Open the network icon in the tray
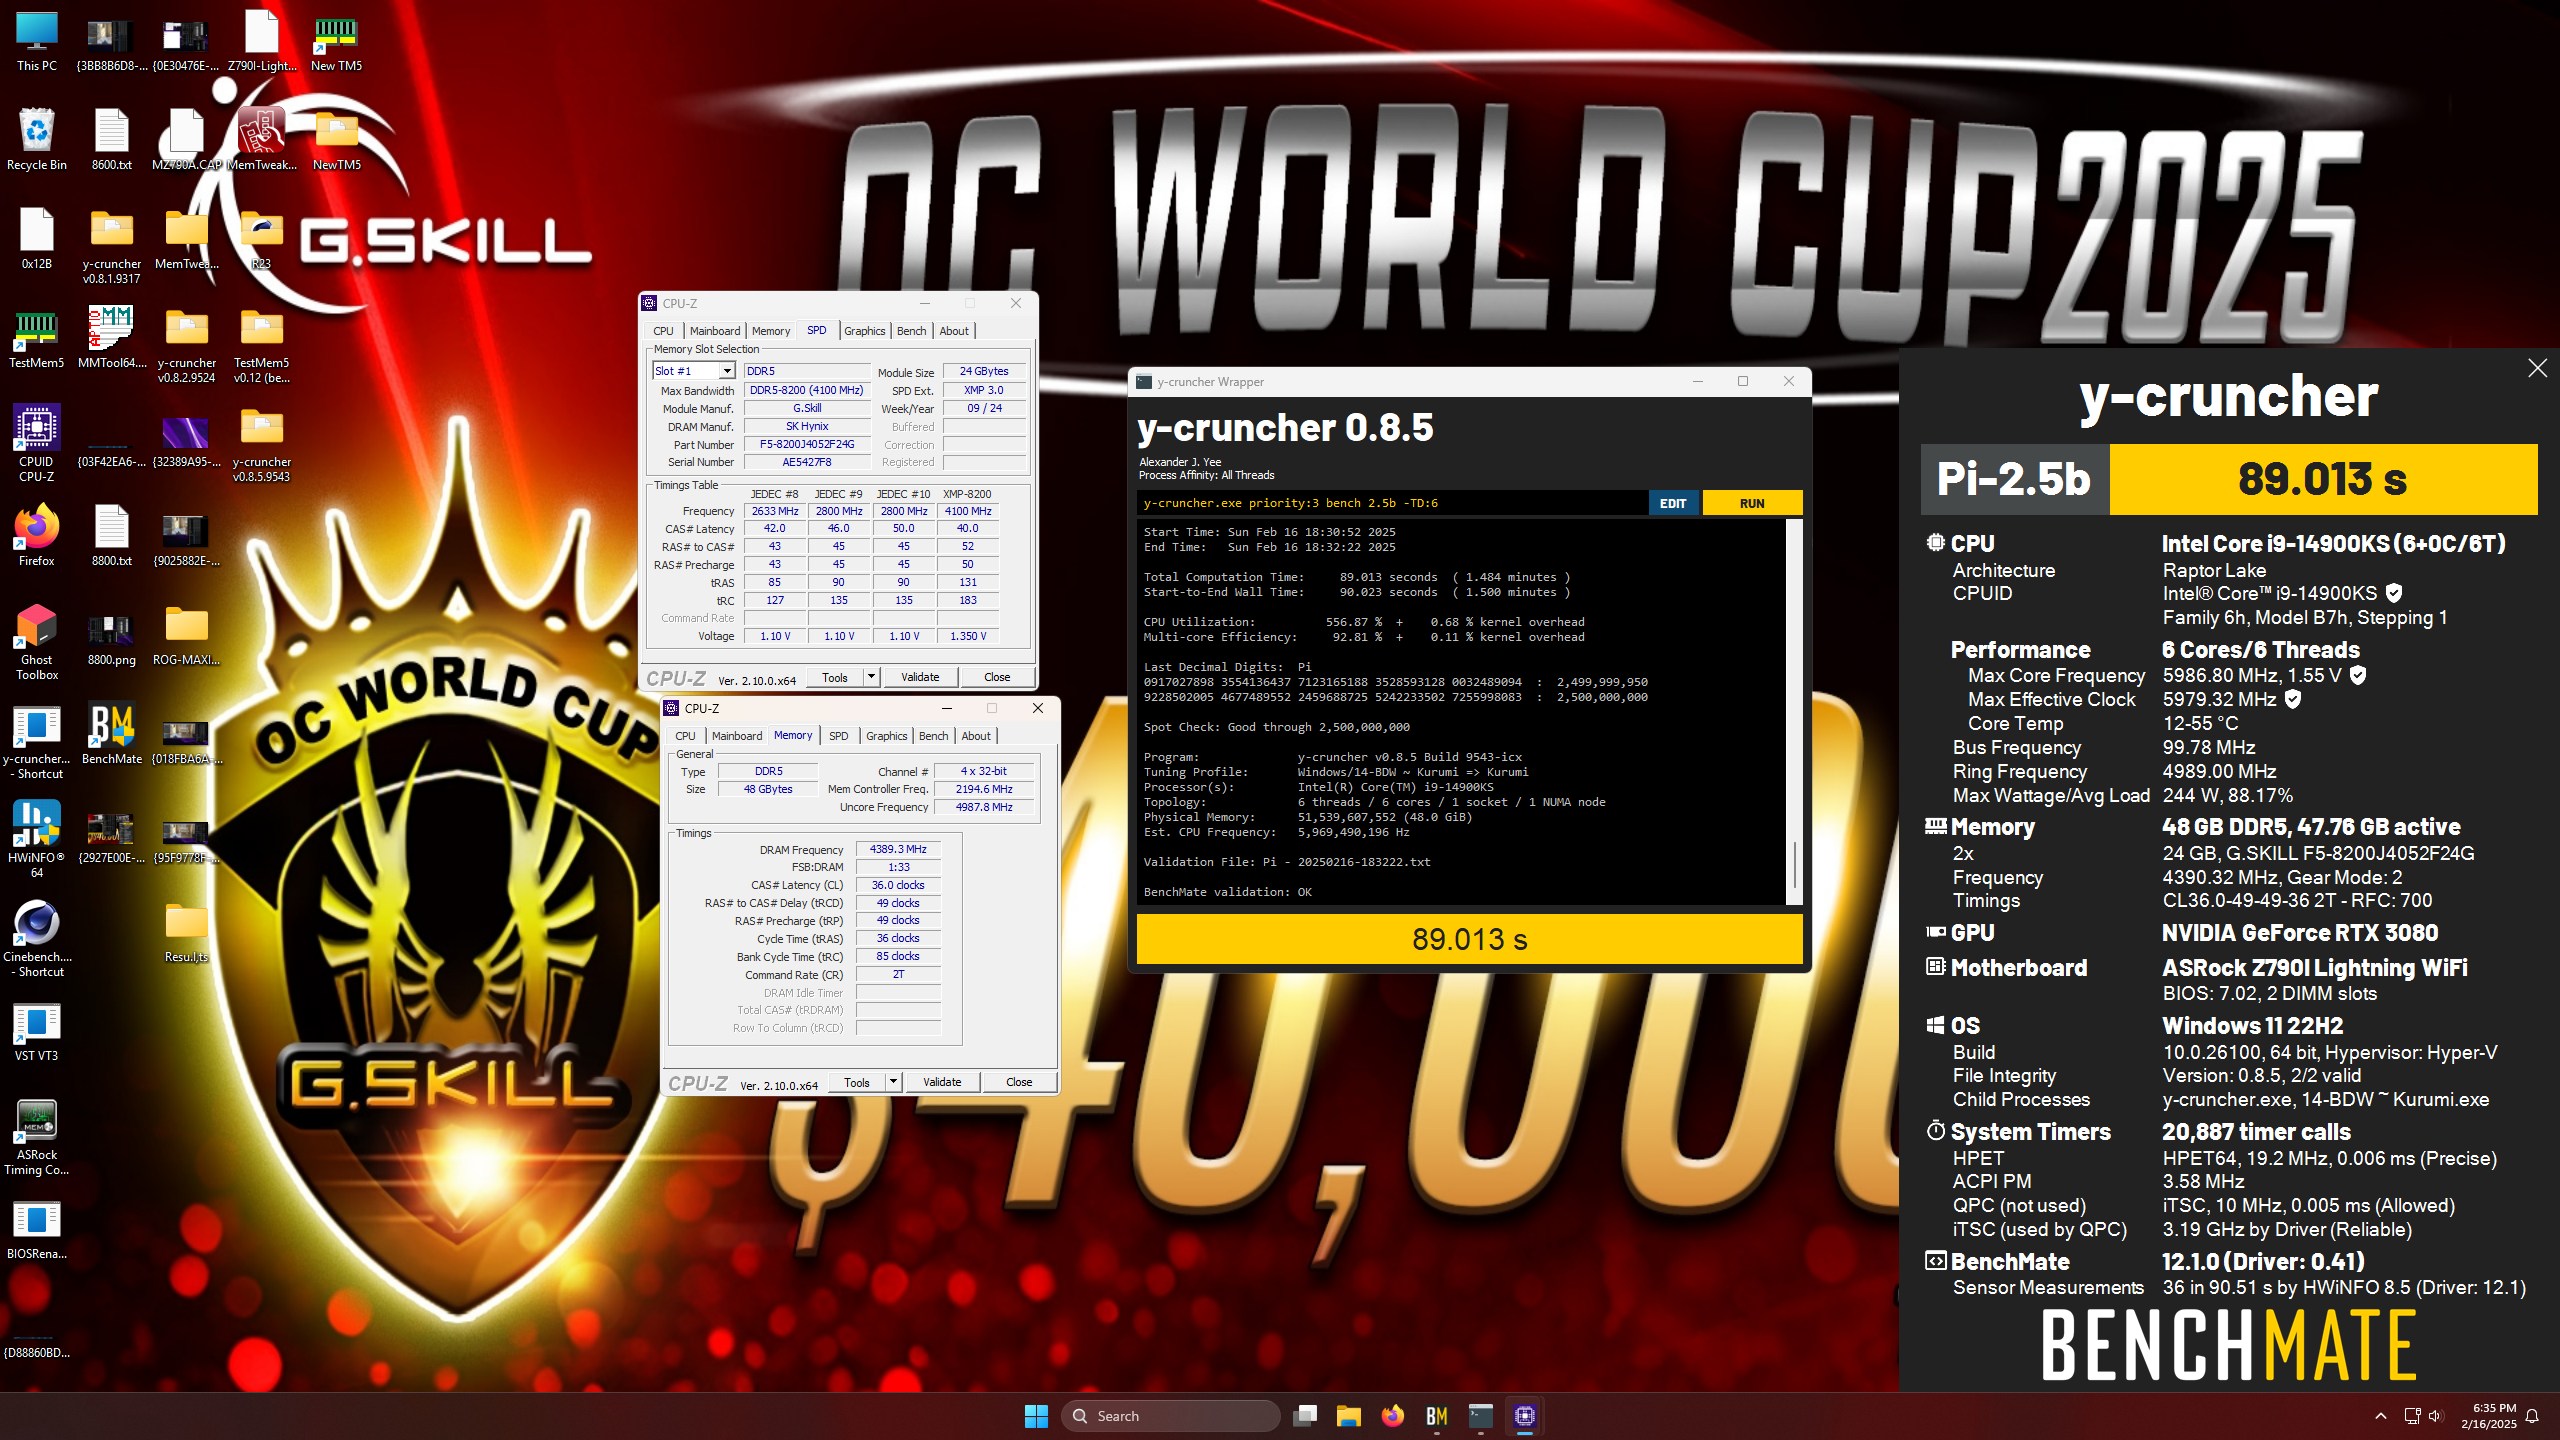The width and height of the screenshot is (2560, 1440). pyautogui.click(x=2412, y=1416)
